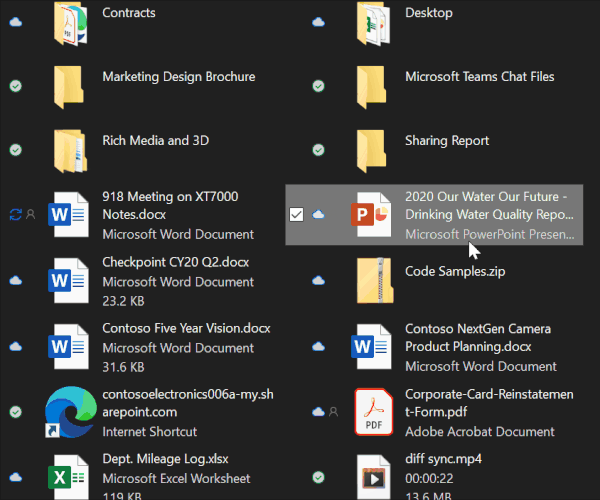600x500 pixels.
Task: Click the Edge shortcut icon for contosoelectronics006a
Action: point(70,411)
